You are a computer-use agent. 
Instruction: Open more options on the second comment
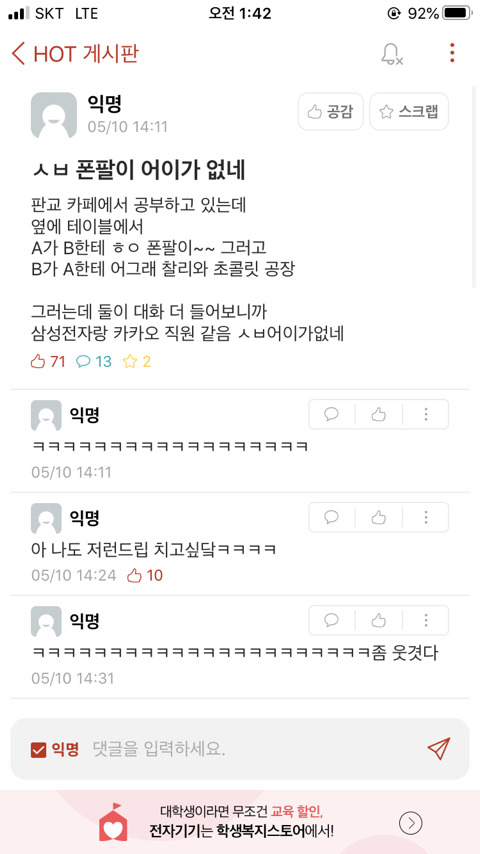click(426, 517)
